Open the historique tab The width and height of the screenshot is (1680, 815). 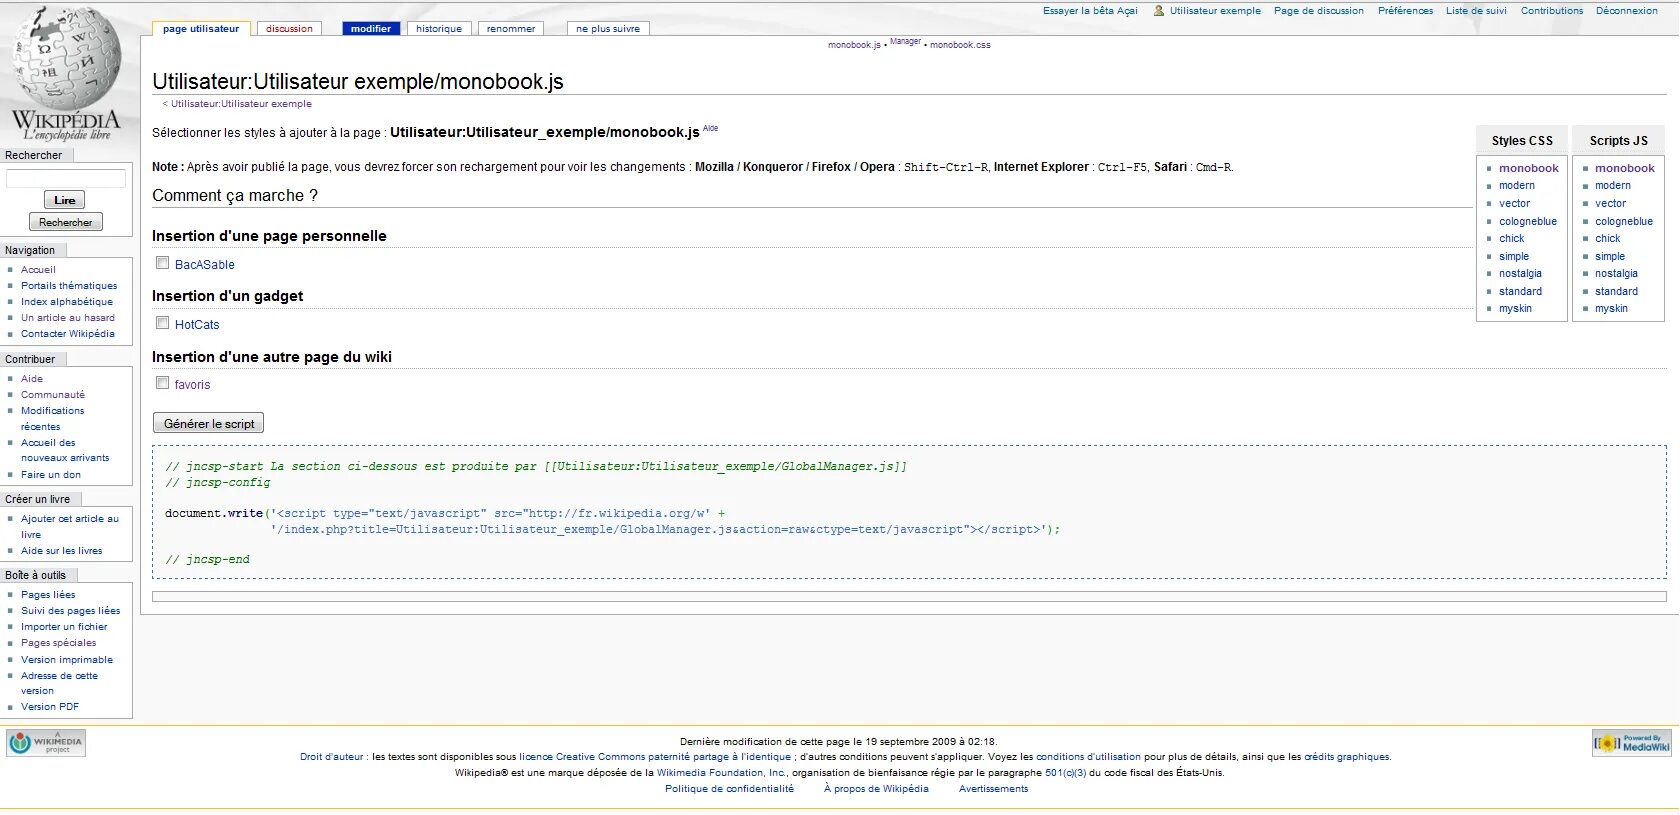pos(439,29)
